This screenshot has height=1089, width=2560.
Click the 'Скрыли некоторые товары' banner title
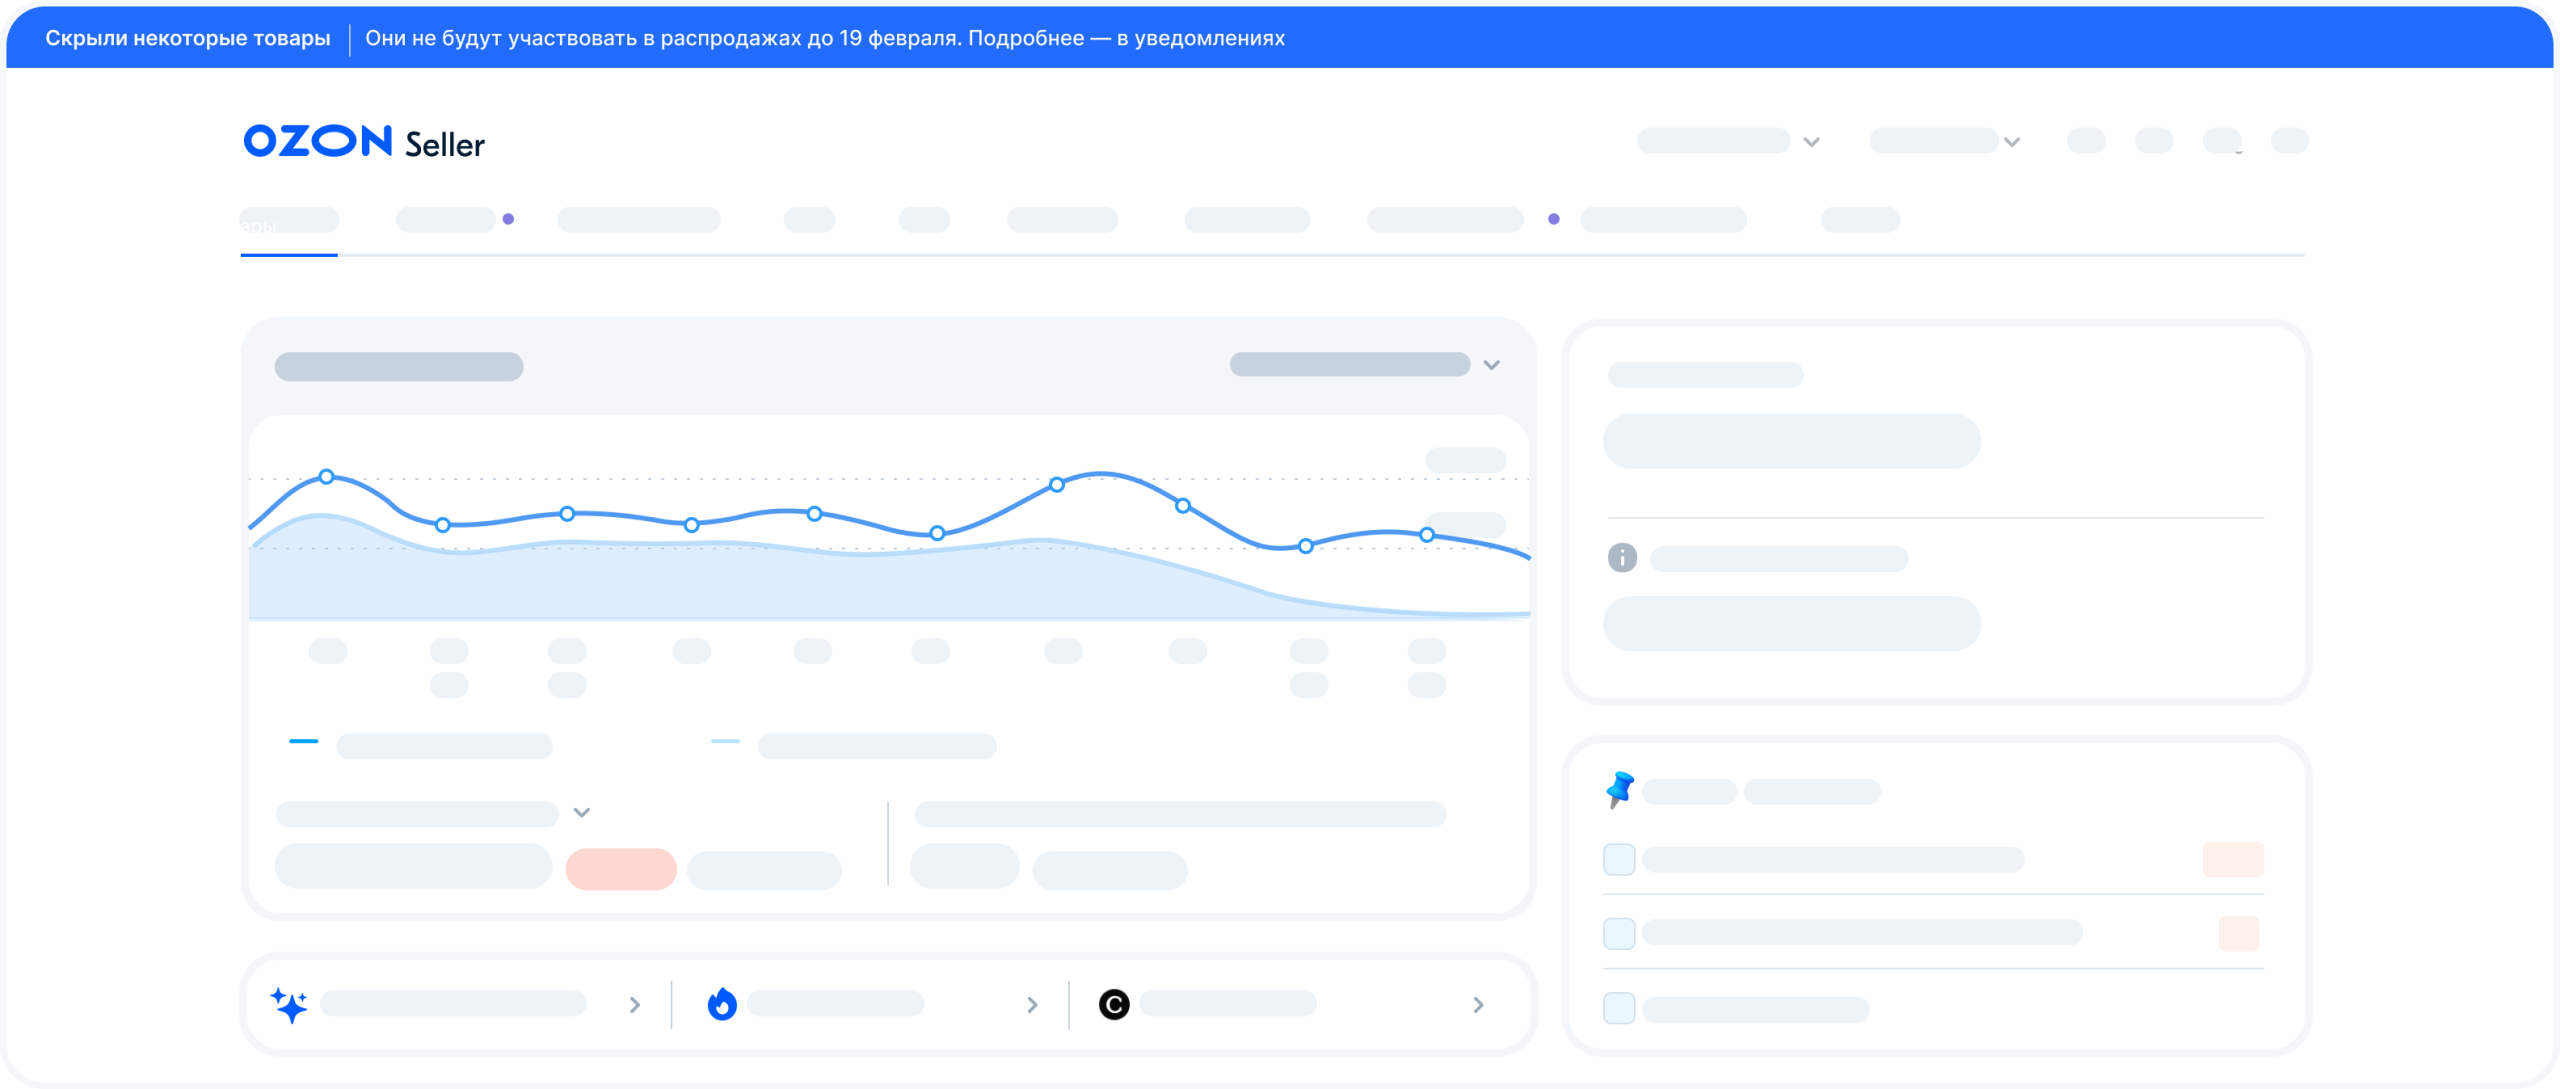coord(188,38)
